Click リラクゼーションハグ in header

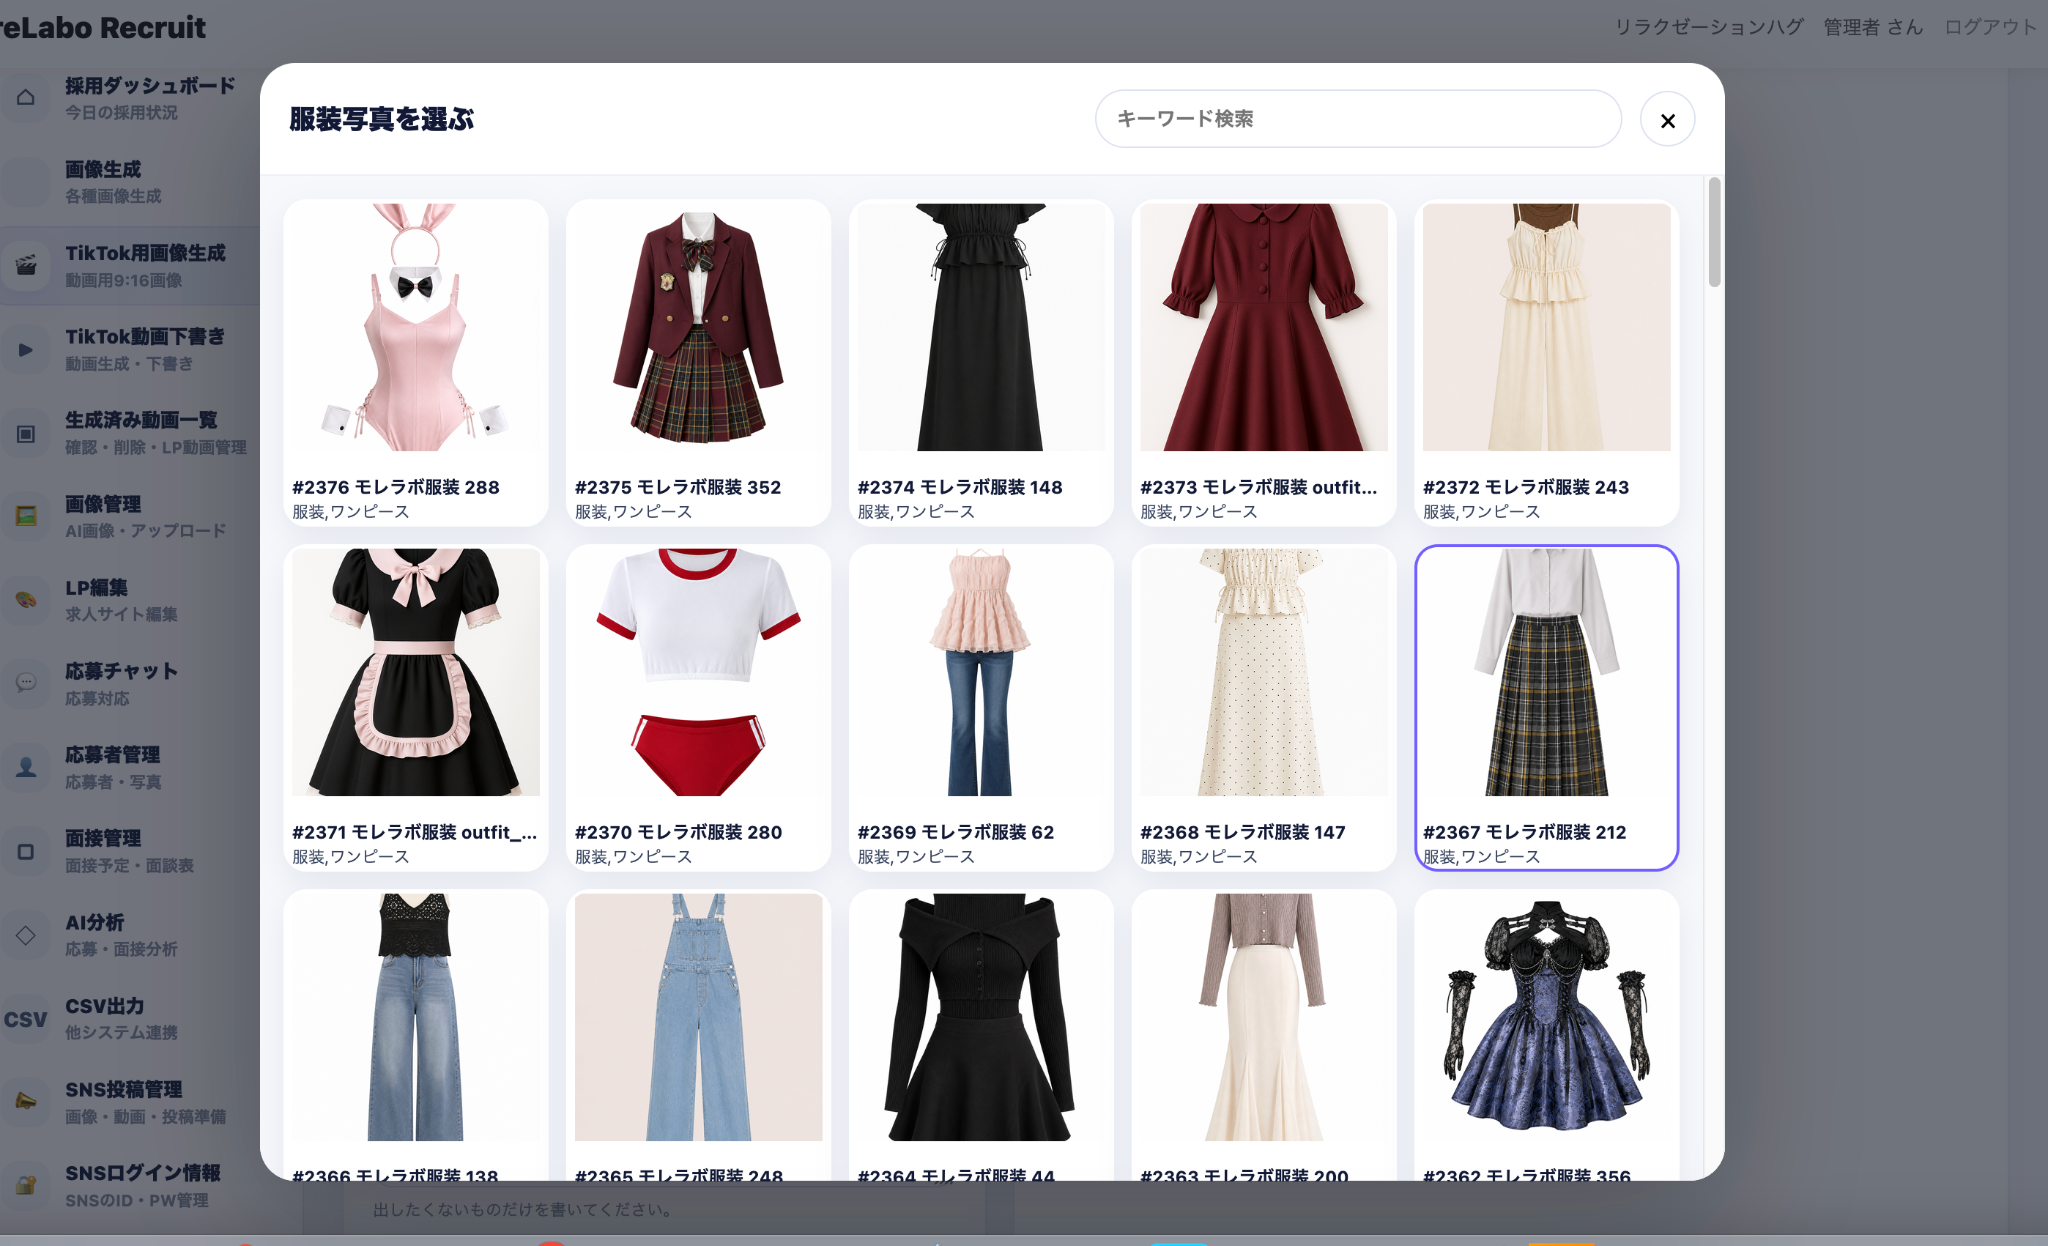1709,27
